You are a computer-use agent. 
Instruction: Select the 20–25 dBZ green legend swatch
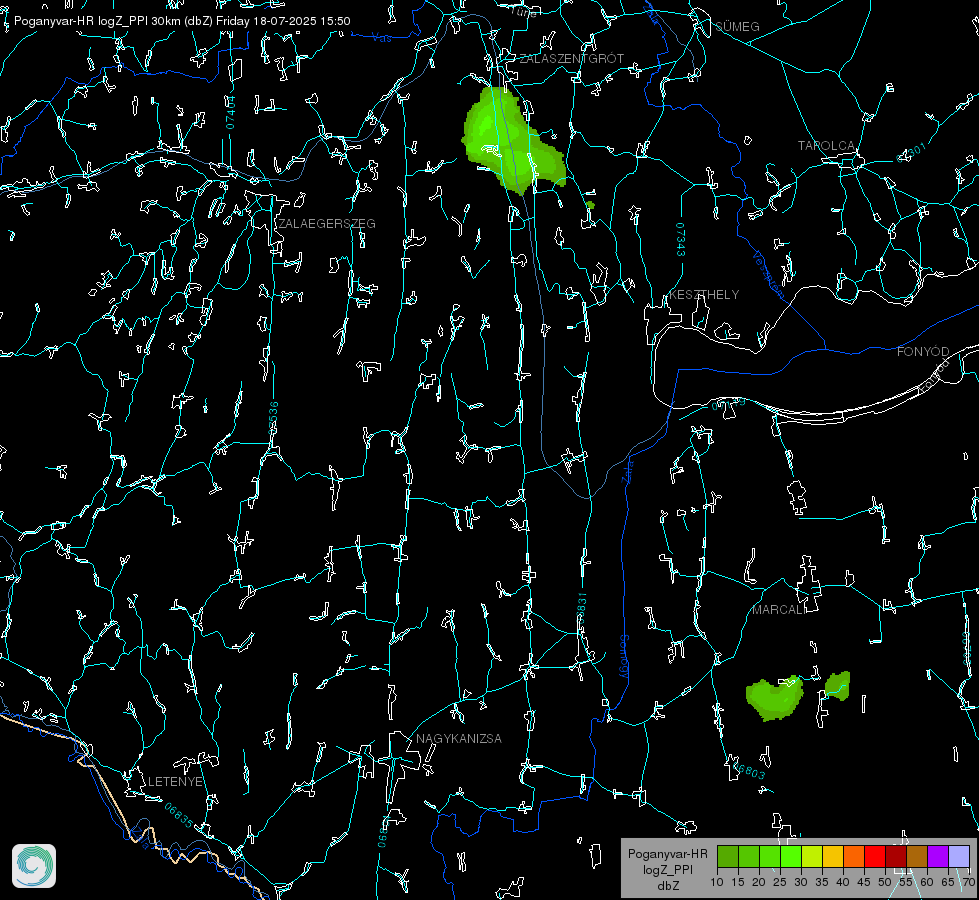[770, 856]
